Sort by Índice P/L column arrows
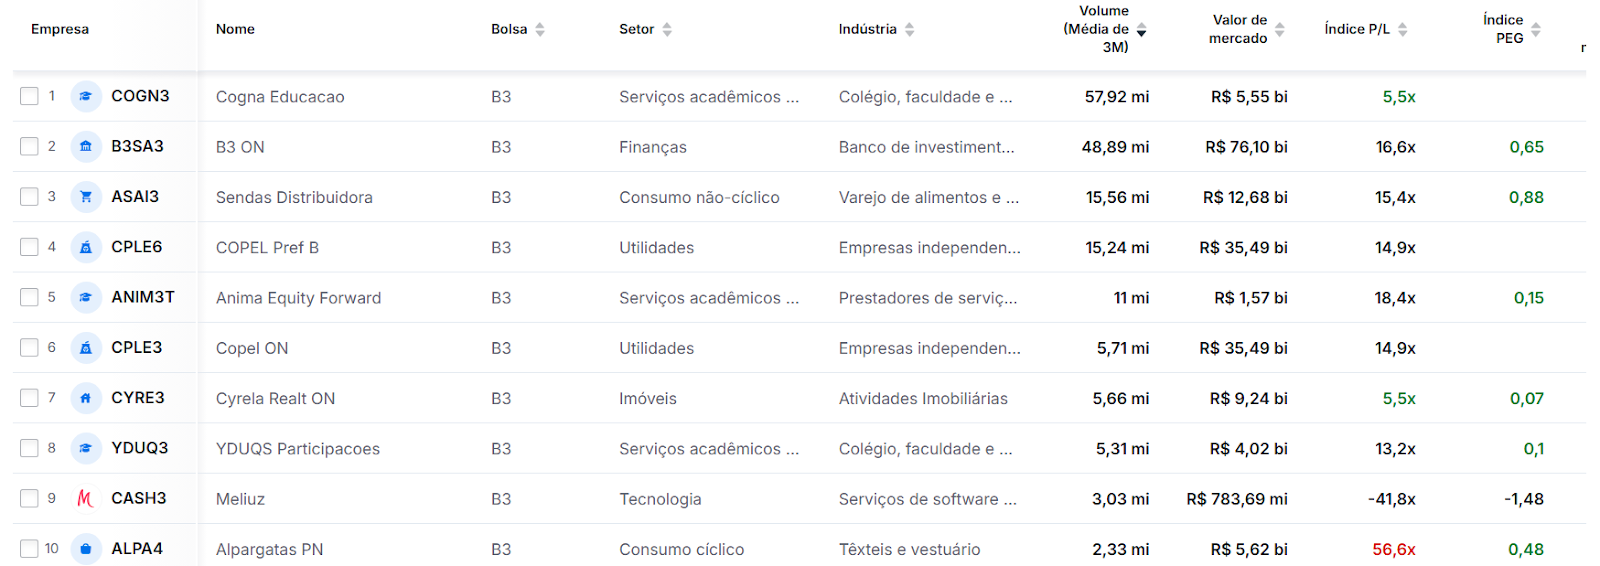 pos(1402,29)
